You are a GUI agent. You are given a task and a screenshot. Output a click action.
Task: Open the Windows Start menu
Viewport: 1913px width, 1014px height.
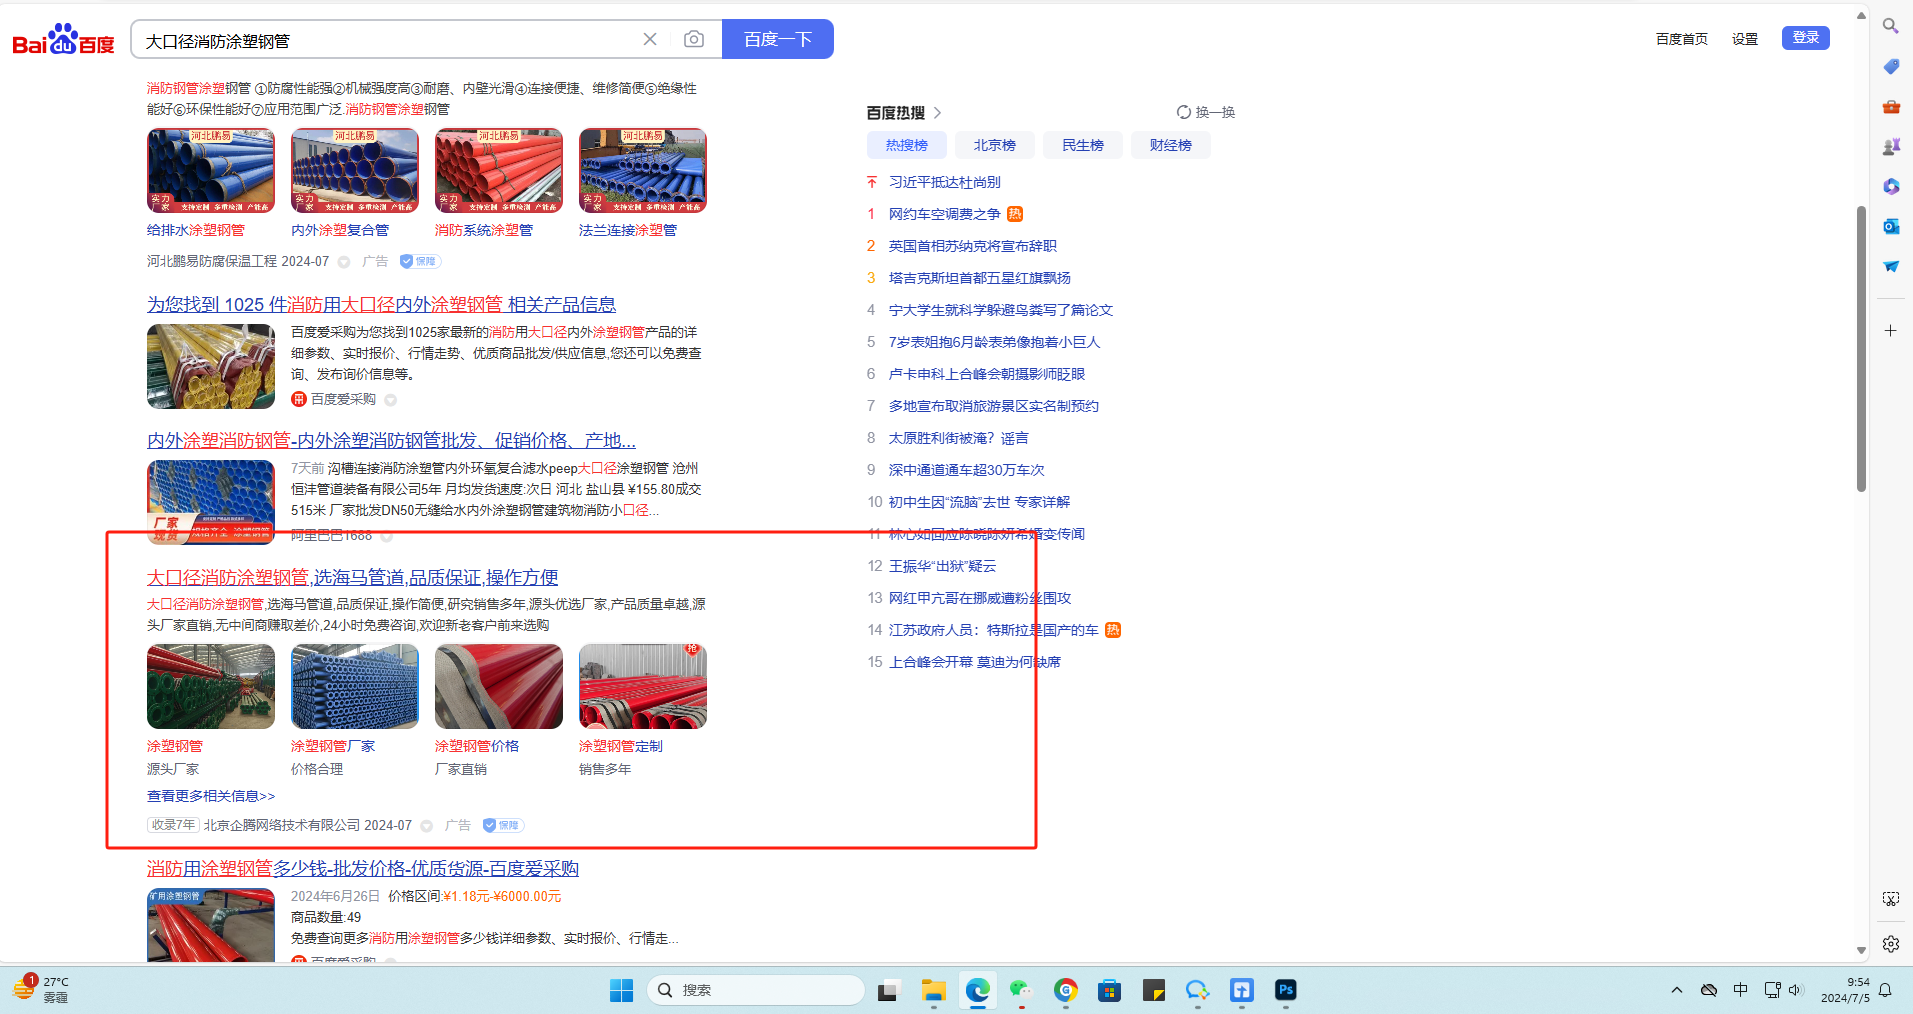pos(621,990)
